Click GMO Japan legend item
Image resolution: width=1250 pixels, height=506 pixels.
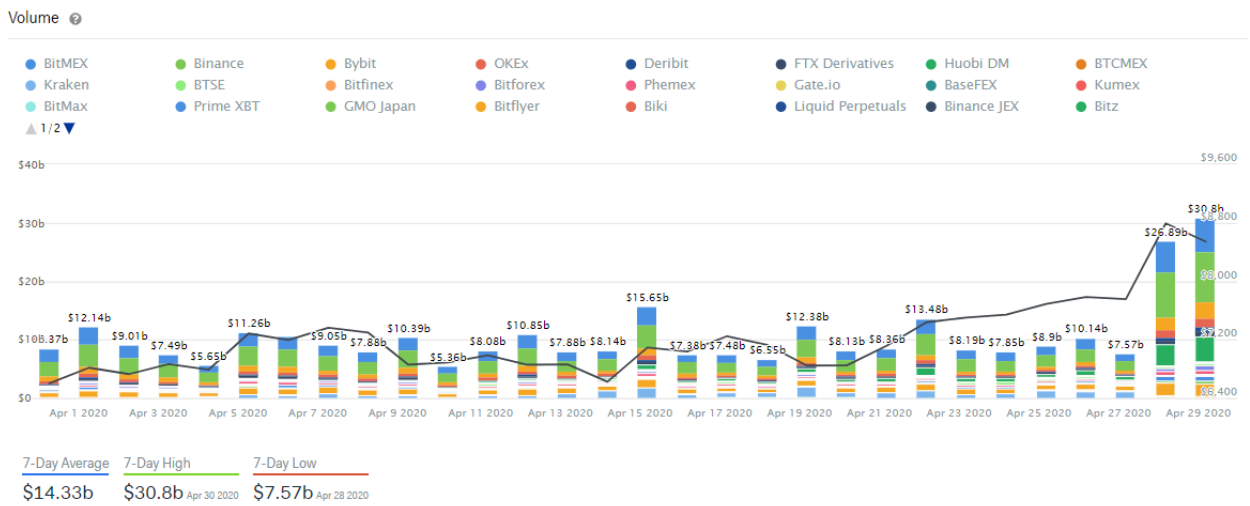[x=370, y=106]
